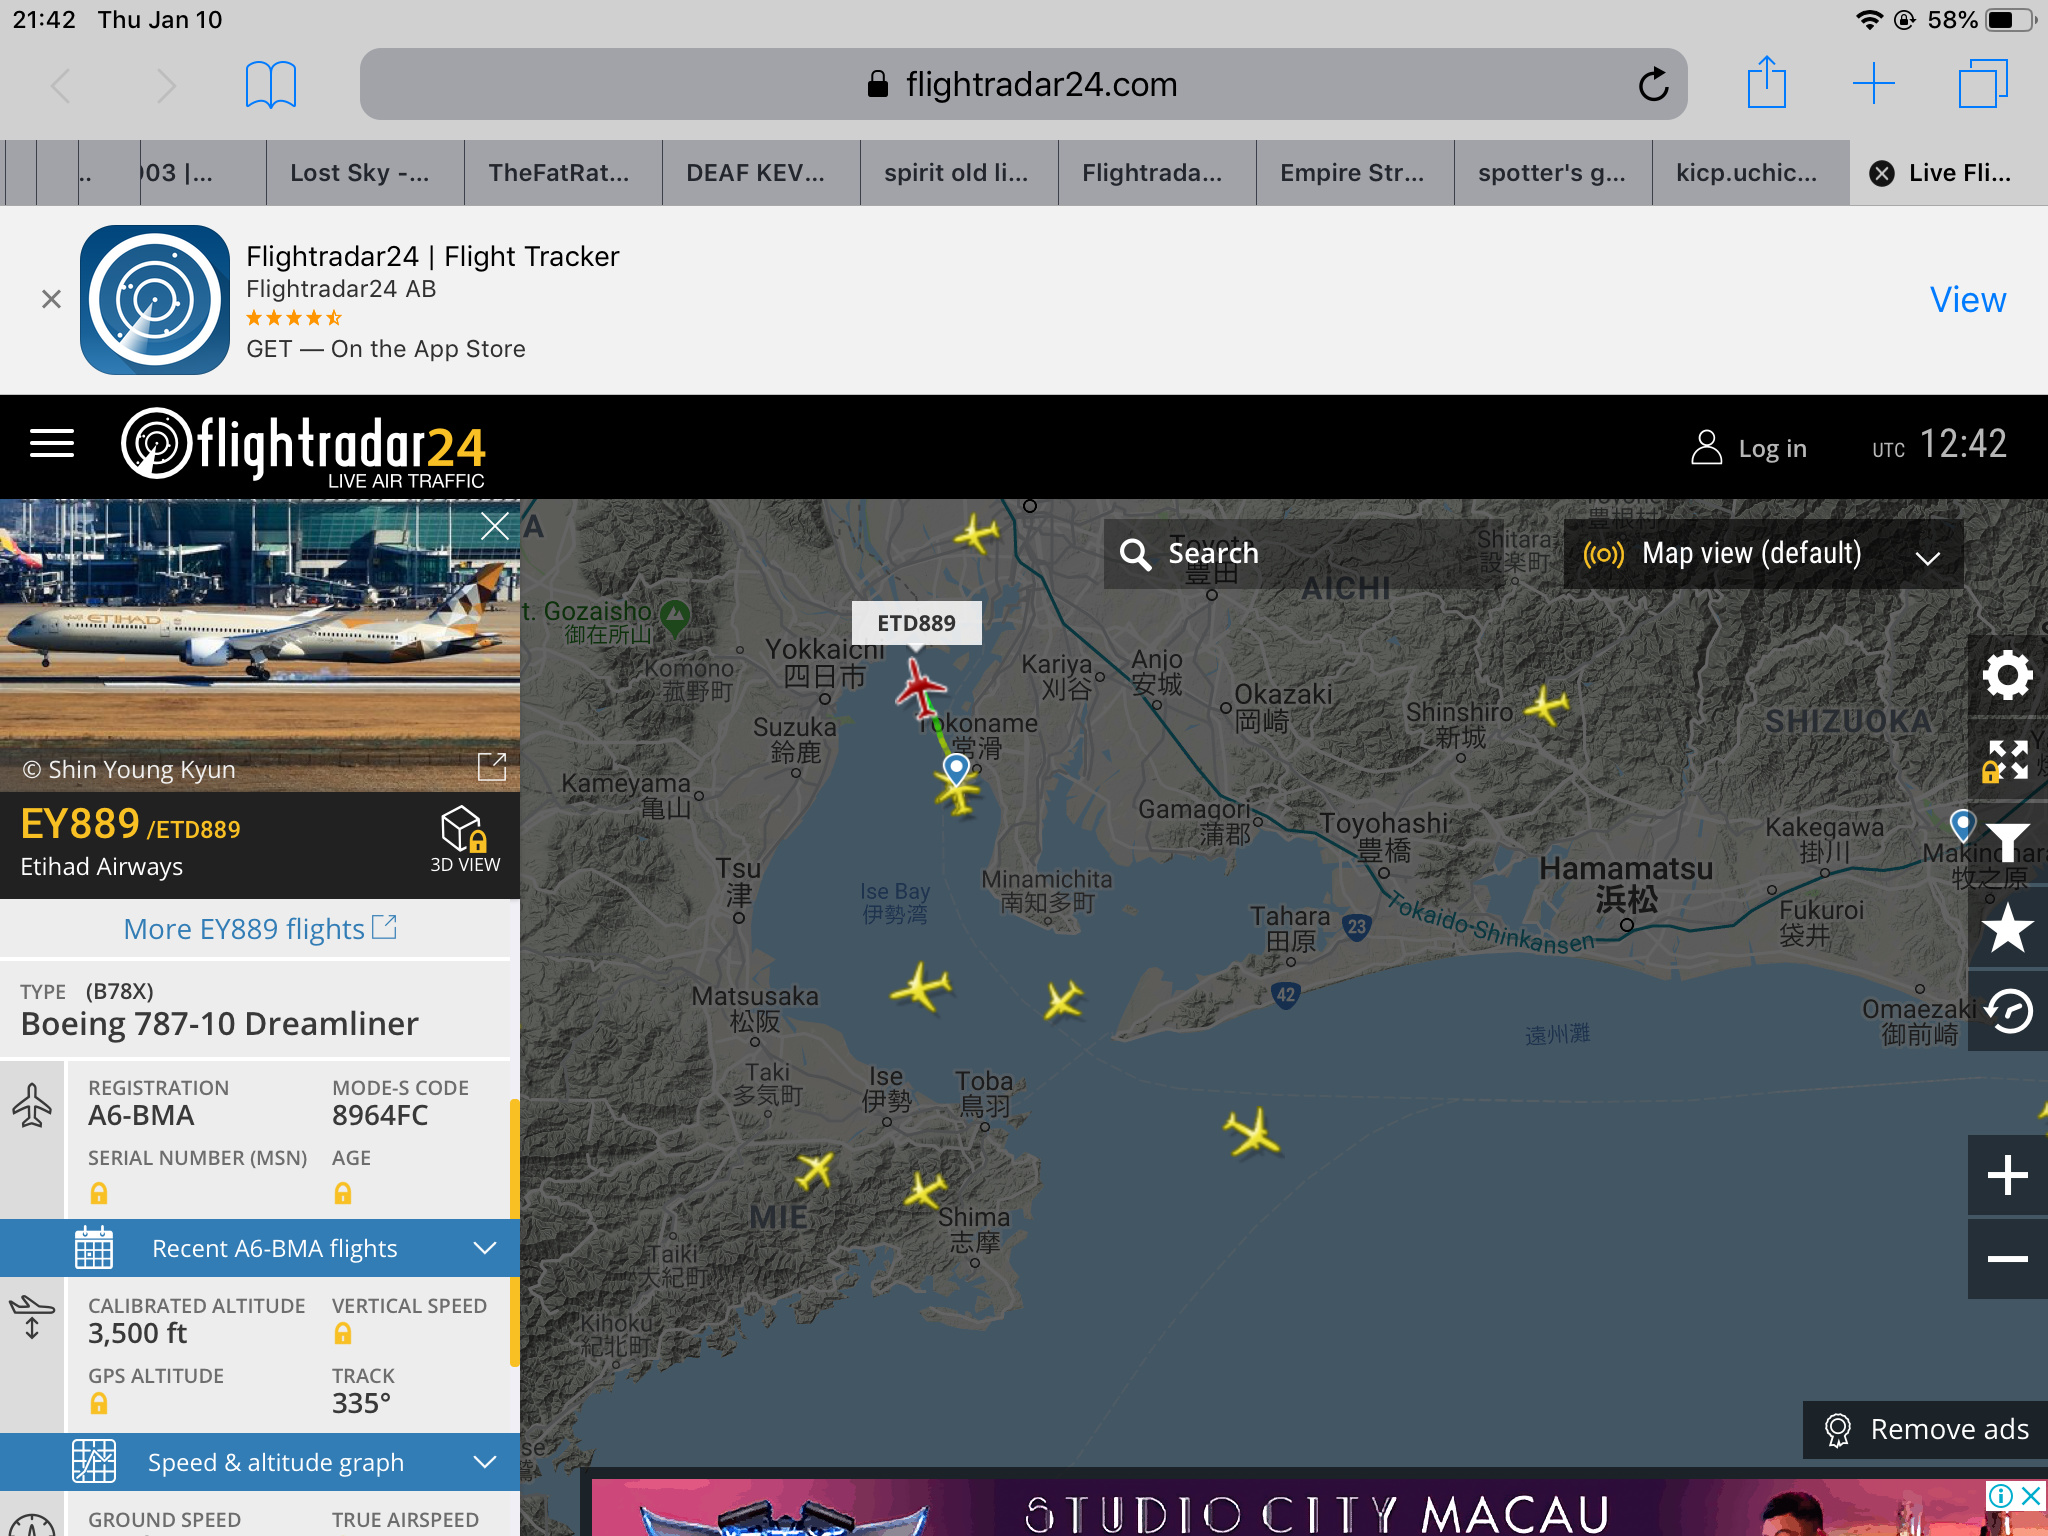This screenshot has width=2048, height=1536.
Task: Open the flight filter funnel icon
Action: (2007, 843)
